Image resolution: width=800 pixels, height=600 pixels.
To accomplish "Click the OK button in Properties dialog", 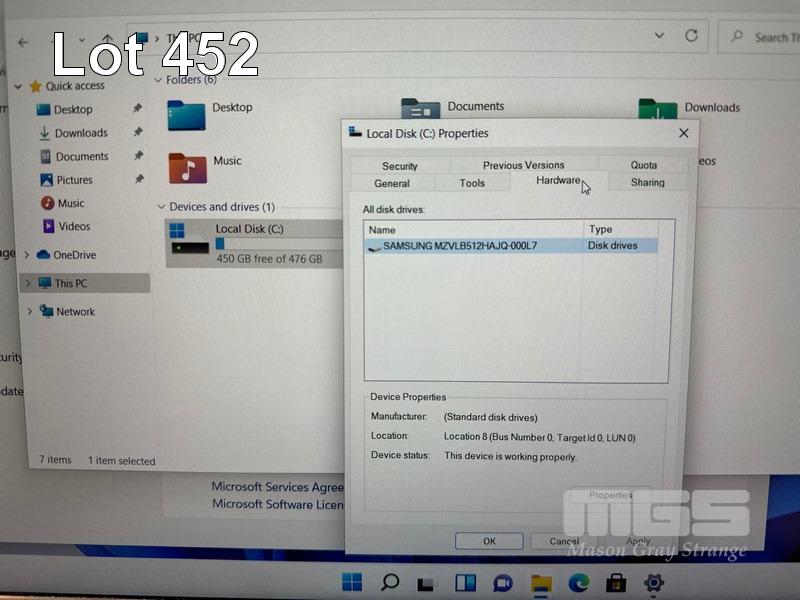I will coord(489,541).
